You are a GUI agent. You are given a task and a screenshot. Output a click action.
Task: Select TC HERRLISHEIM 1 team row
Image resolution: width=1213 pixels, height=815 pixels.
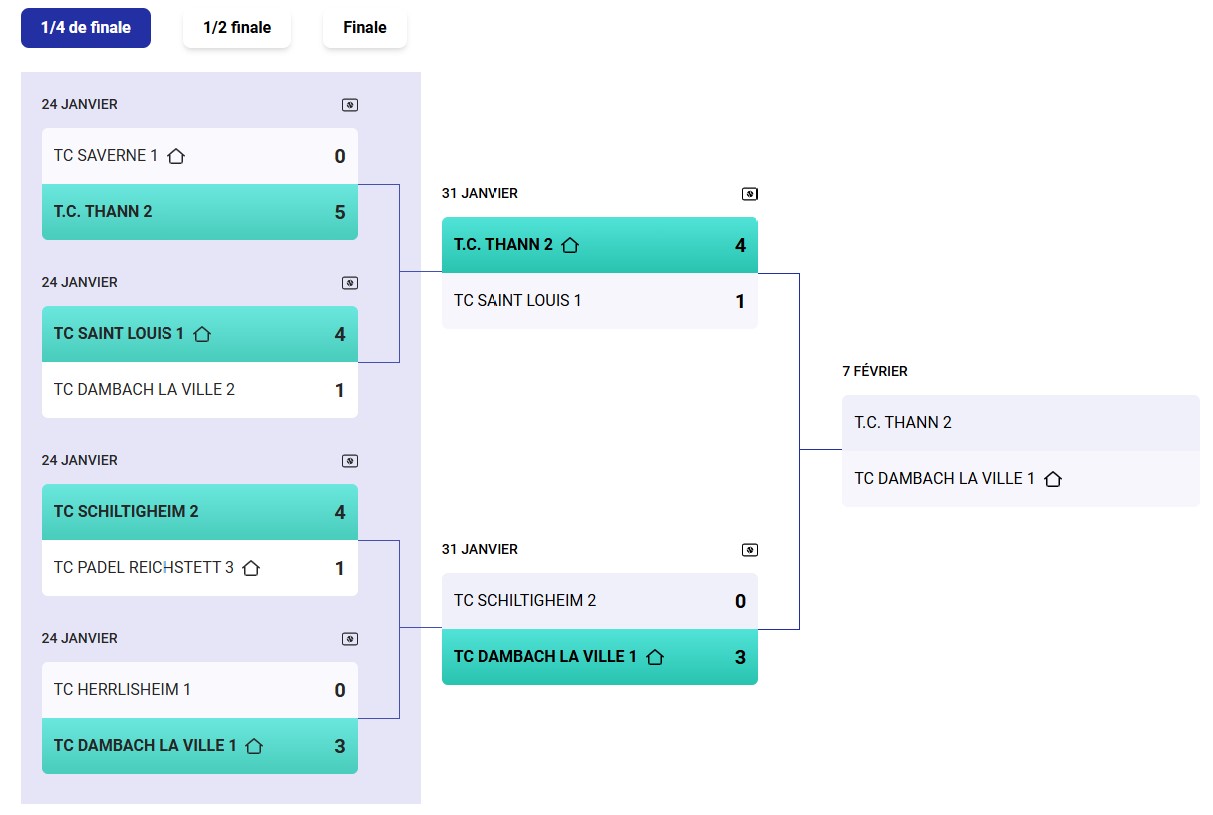[x=200, y=690]
